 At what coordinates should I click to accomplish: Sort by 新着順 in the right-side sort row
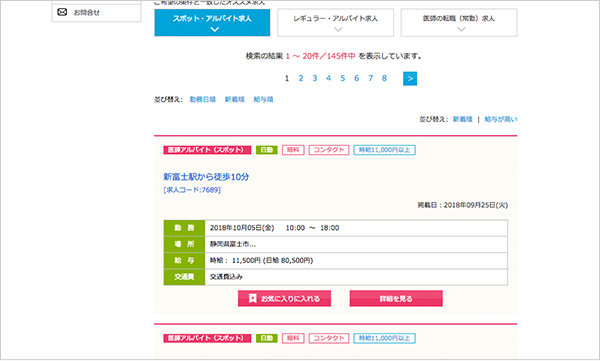point(463,119)
